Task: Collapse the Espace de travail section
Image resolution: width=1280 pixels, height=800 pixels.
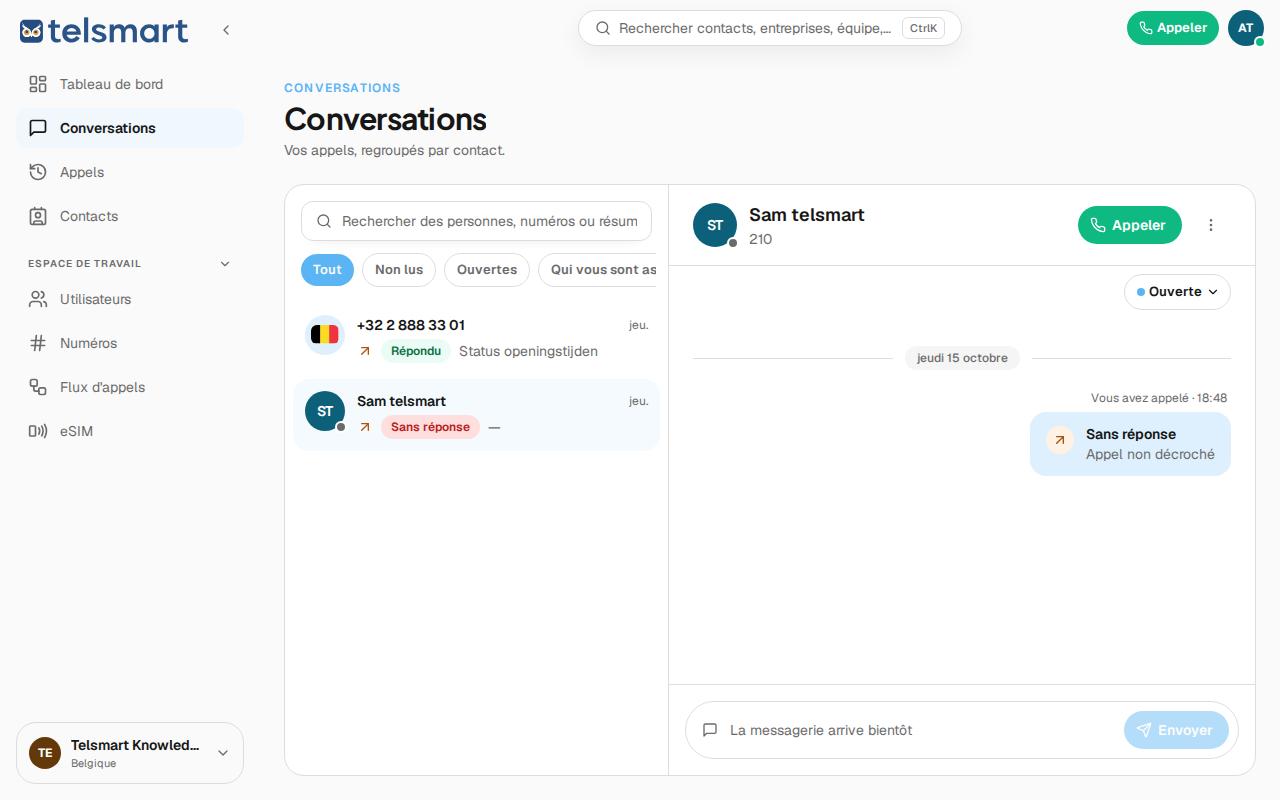Action: [225, 264]
